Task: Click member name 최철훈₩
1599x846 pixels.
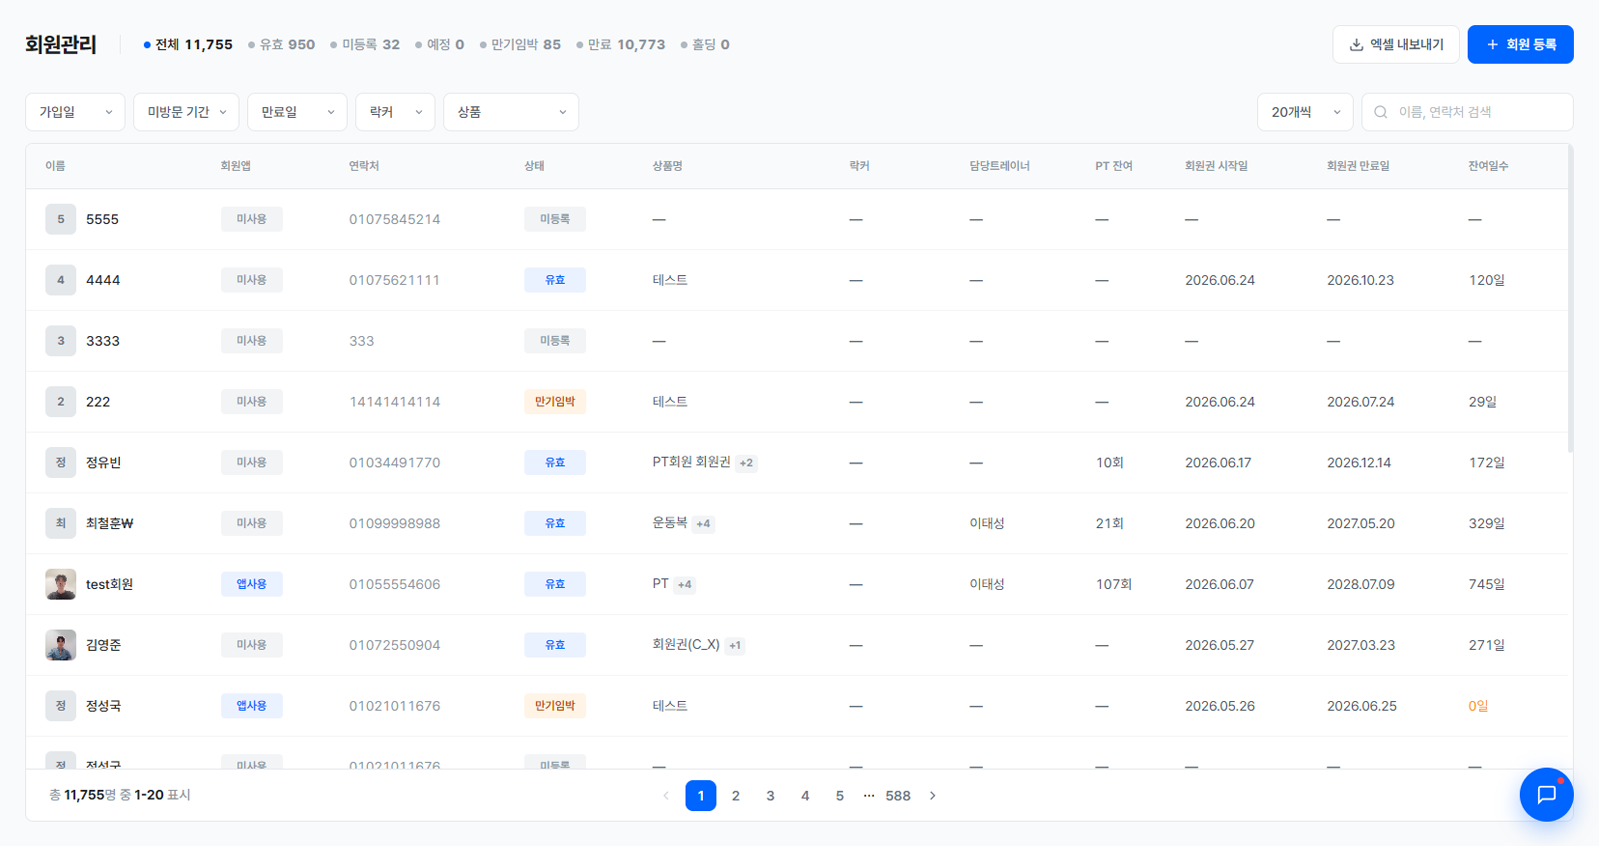Action: (109, 523)
